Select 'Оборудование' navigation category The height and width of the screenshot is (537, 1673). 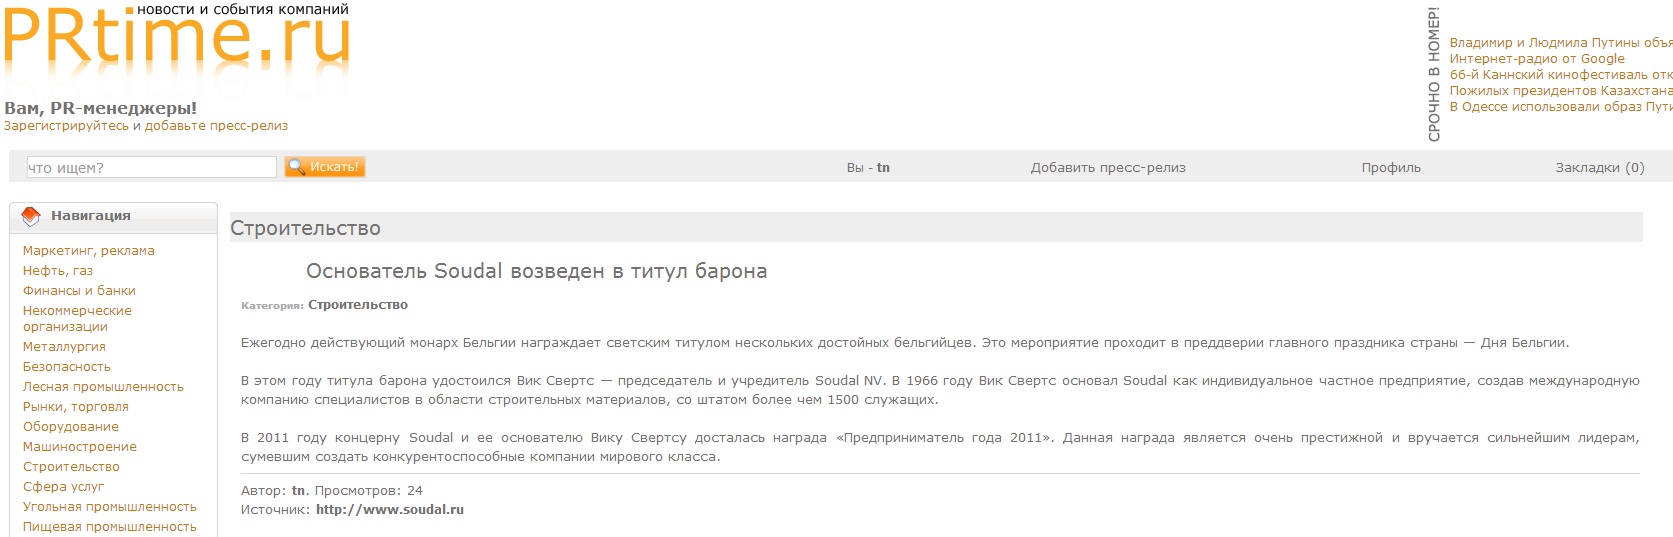pos(71,426)
